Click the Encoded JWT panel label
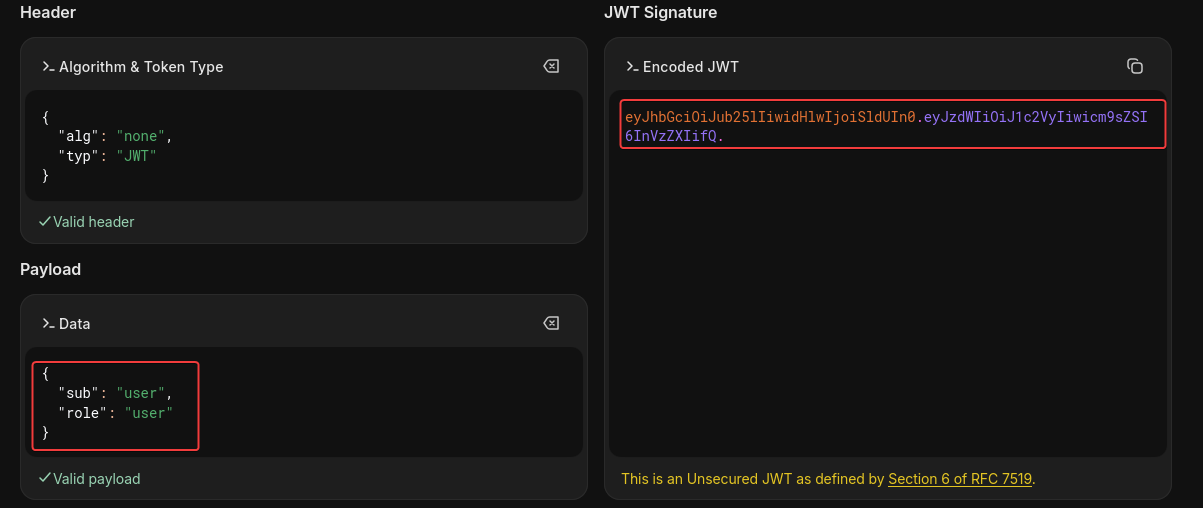The image size is (1203, 508). point(691,67)
